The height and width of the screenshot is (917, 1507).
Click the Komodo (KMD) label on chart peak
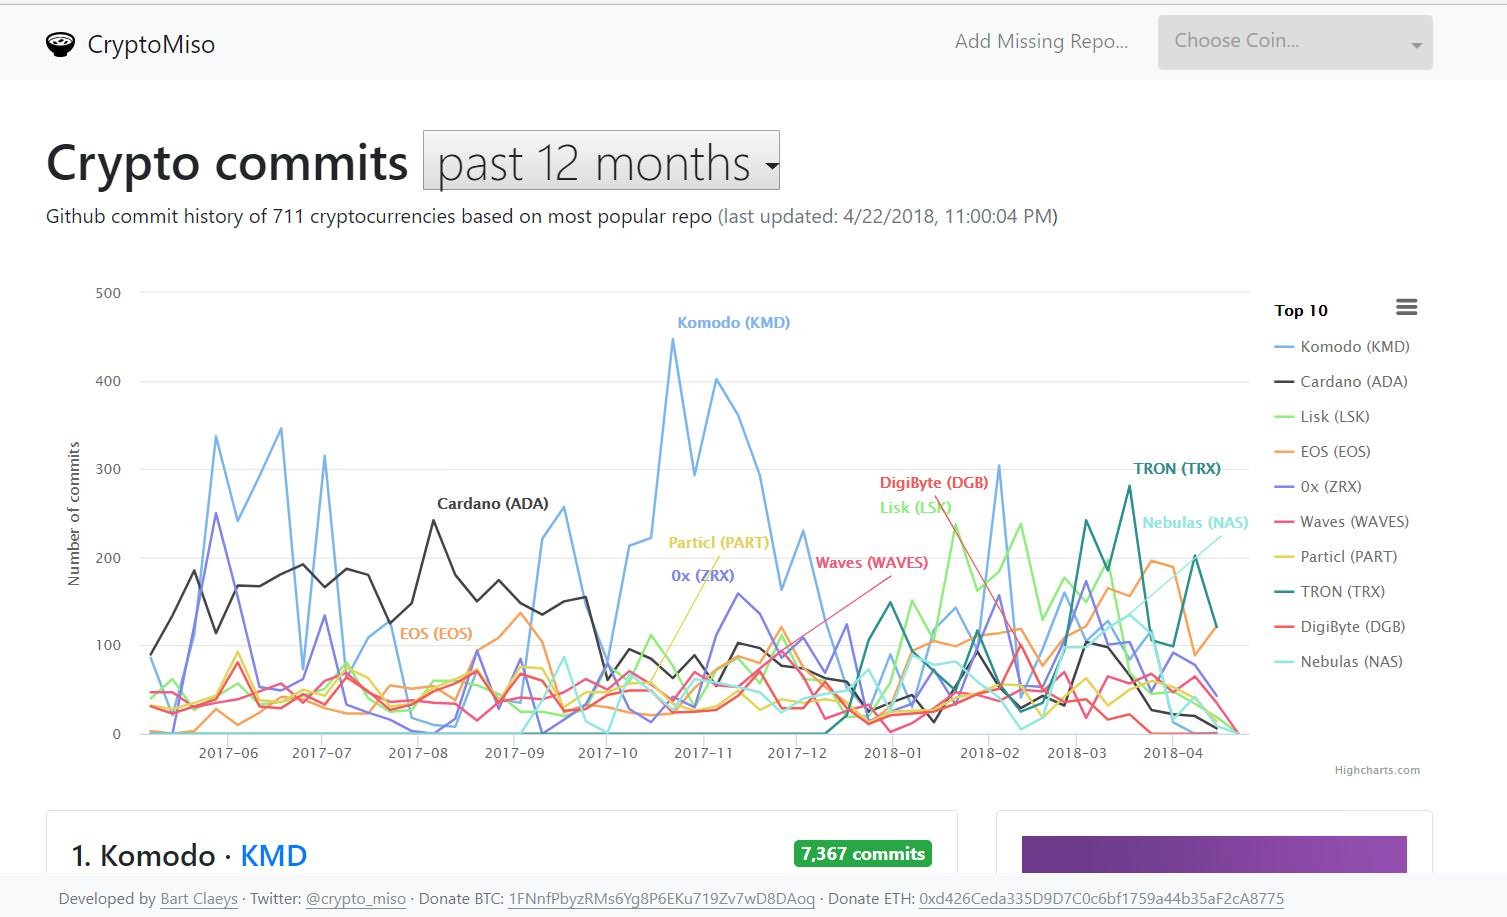(734, 323)
